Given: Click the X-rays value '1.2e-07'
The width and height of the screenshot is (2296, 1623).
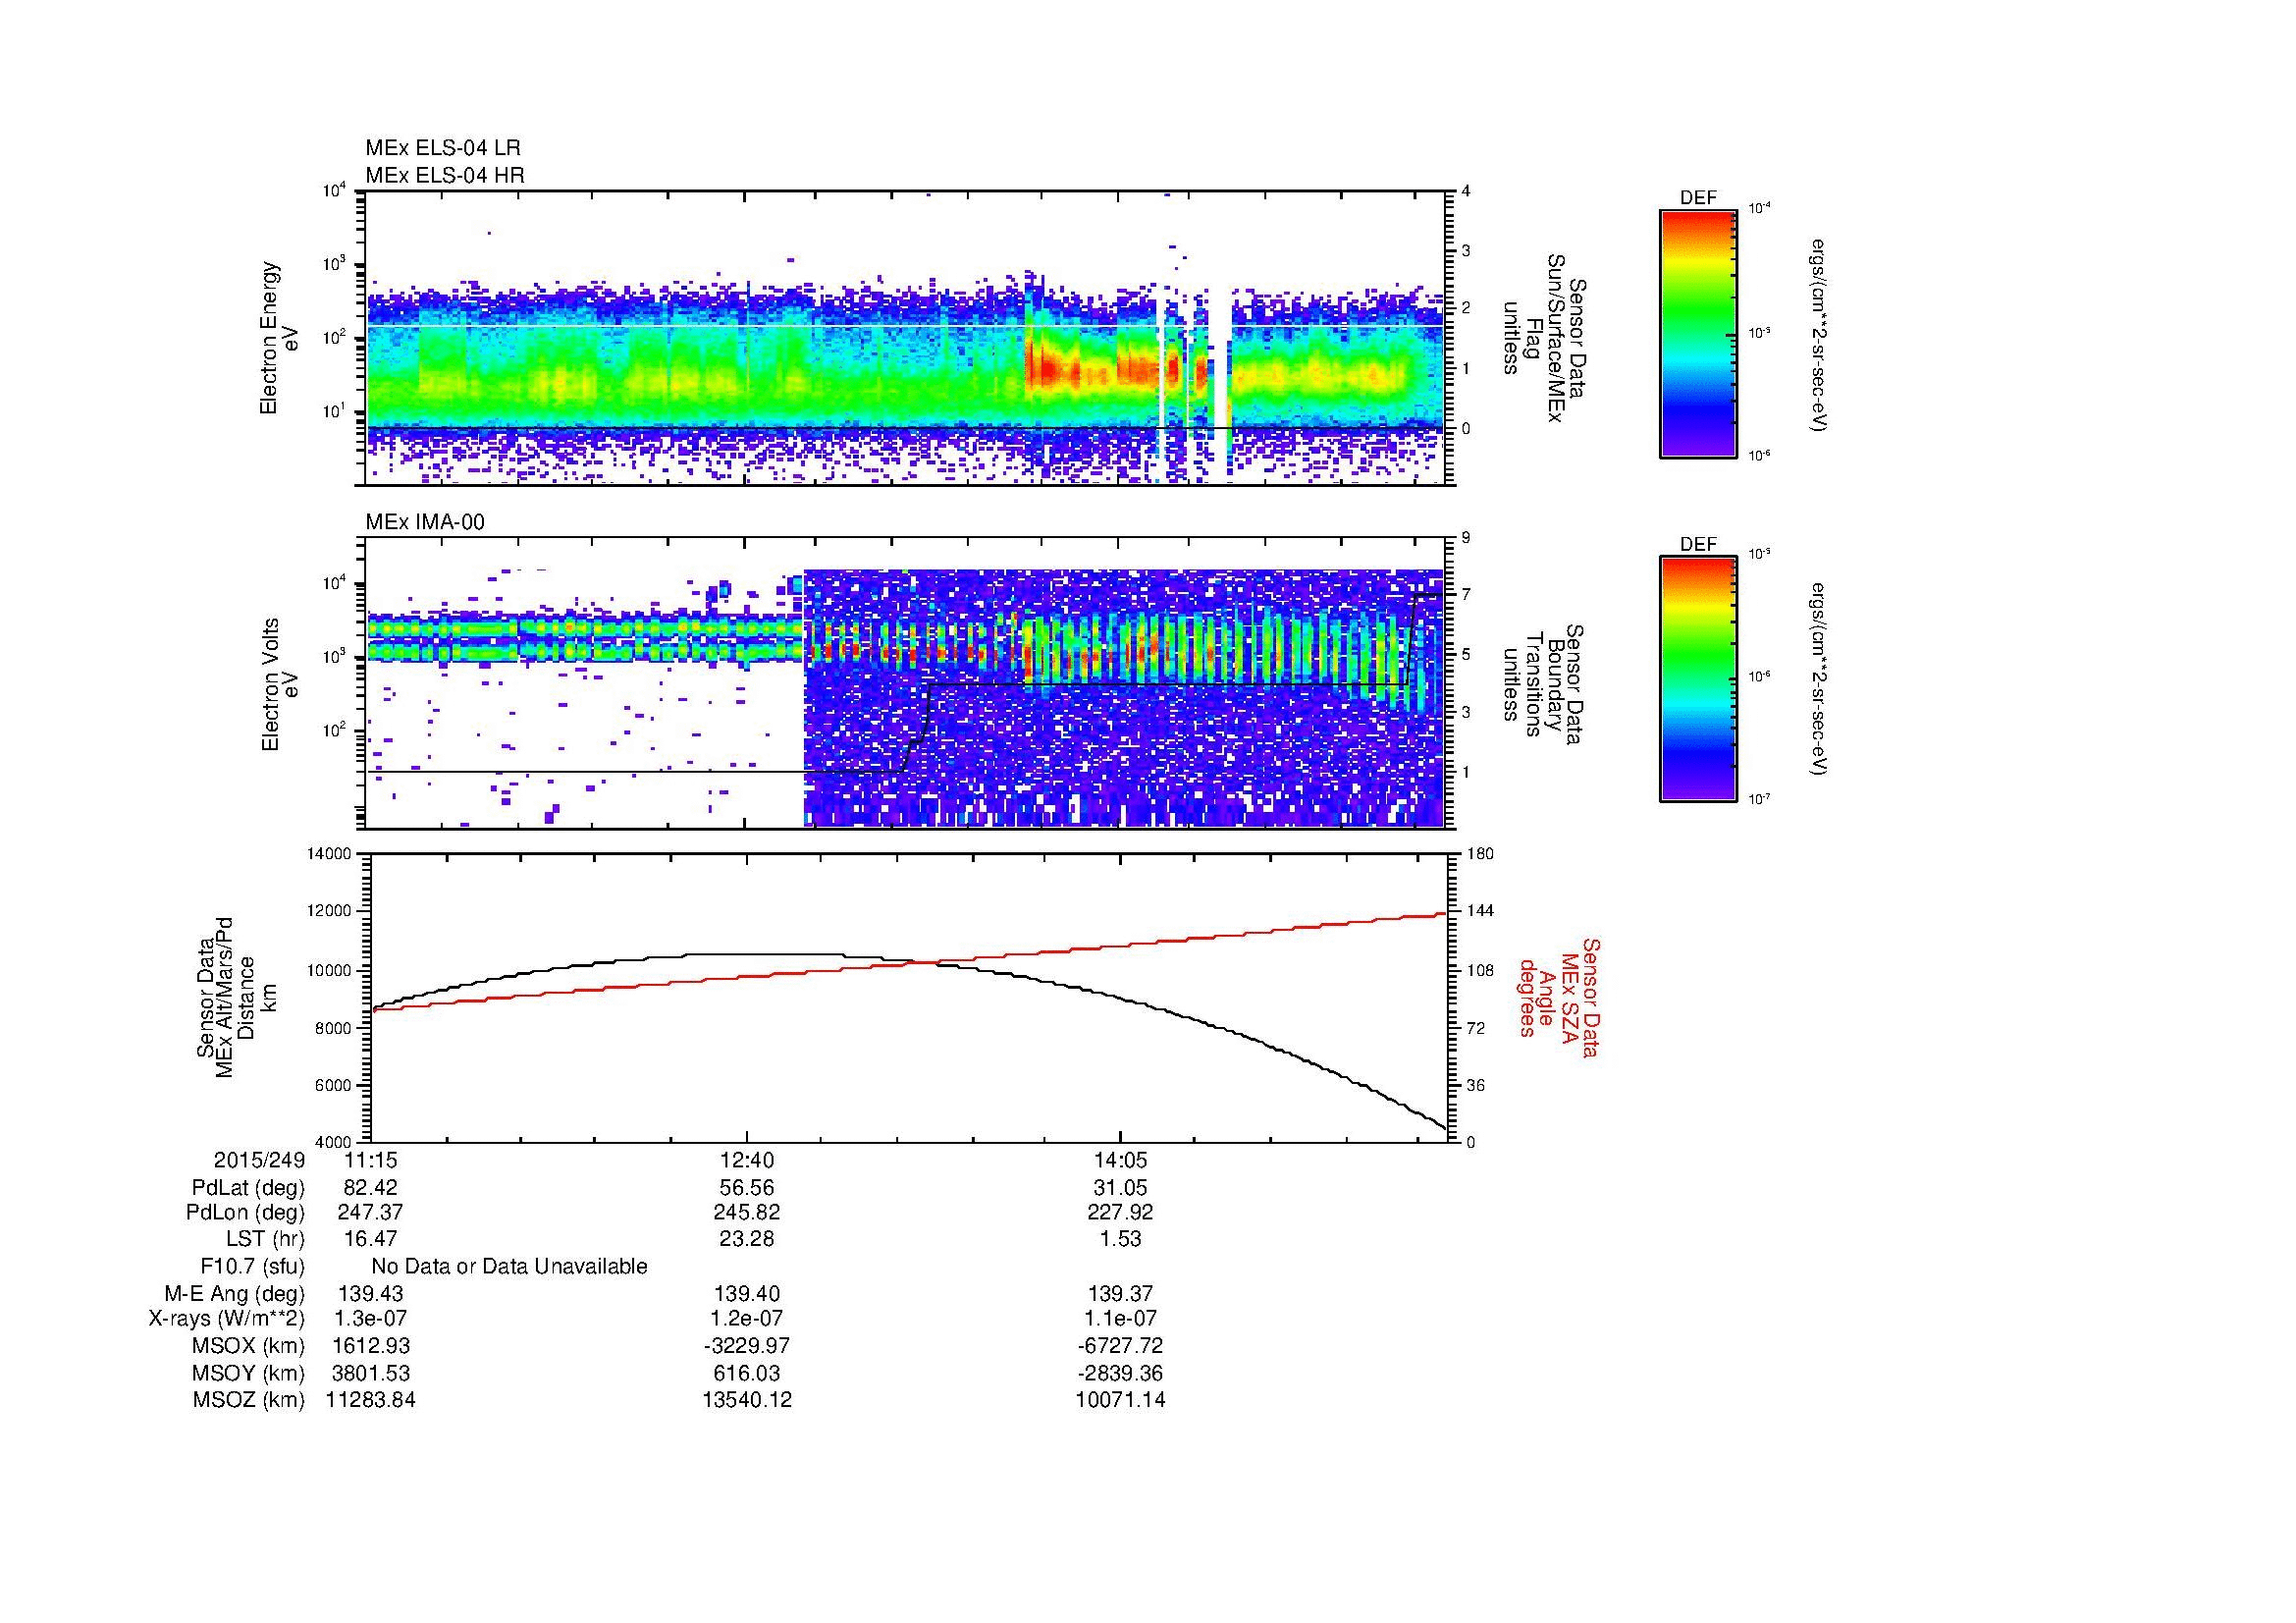Looking at the screenshot, I should pyautogui.click(x=746, y=1320).
